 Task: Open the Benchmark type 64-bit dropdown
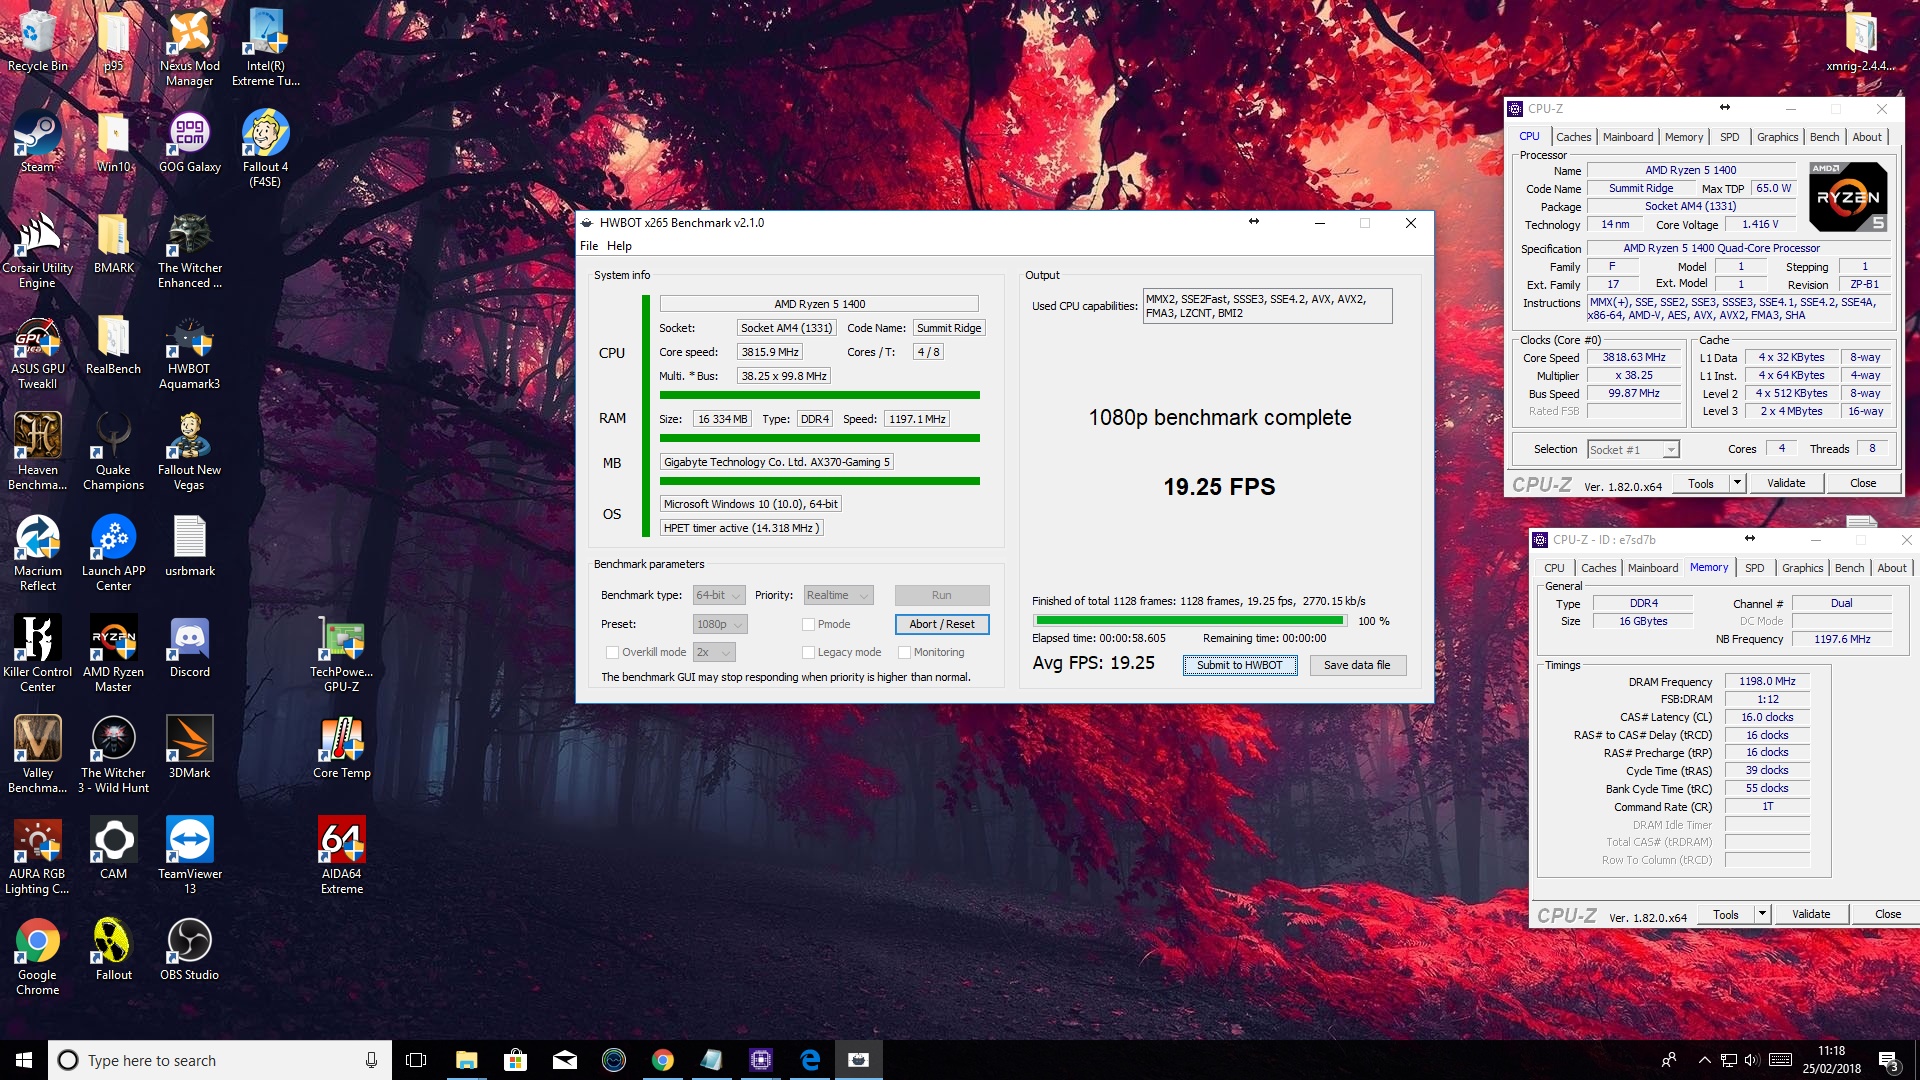click(719, 595)
